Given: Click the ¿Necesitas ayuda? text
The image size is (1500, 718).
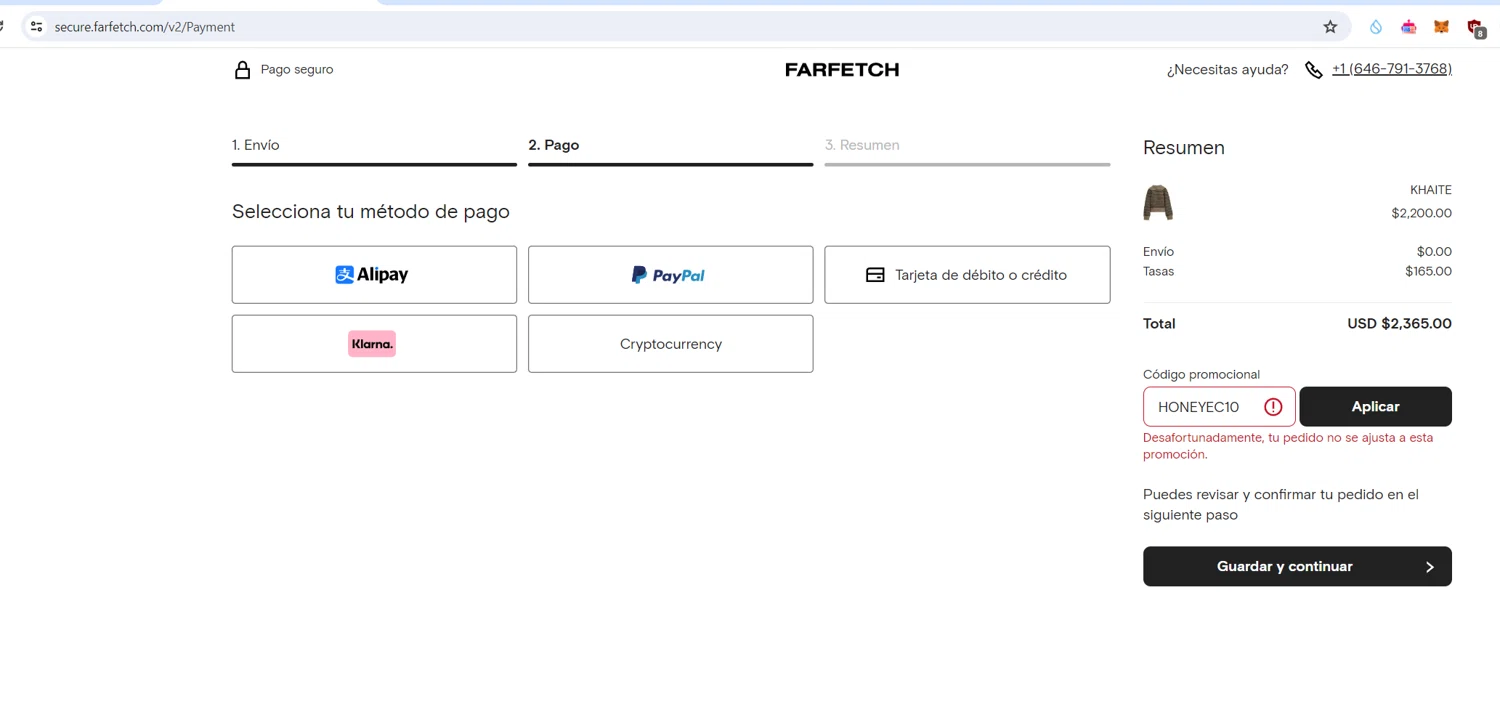Looking at the screenshot, I should click(x=1227, y=70).
